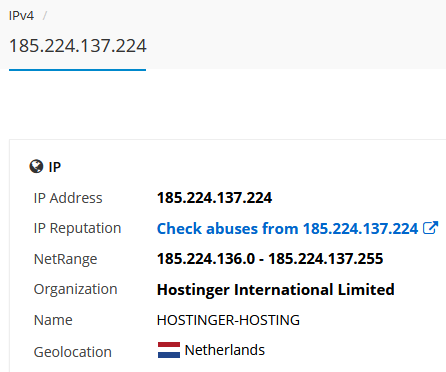Click the NetRange value 185.224.136.0 - 185.224.137.255
446x372 pixels.
[270, 259]
